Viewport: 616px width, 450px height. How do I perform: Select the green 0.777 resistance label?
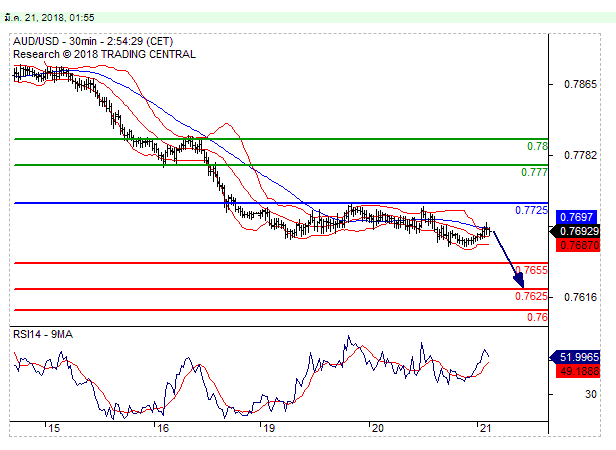534,172
